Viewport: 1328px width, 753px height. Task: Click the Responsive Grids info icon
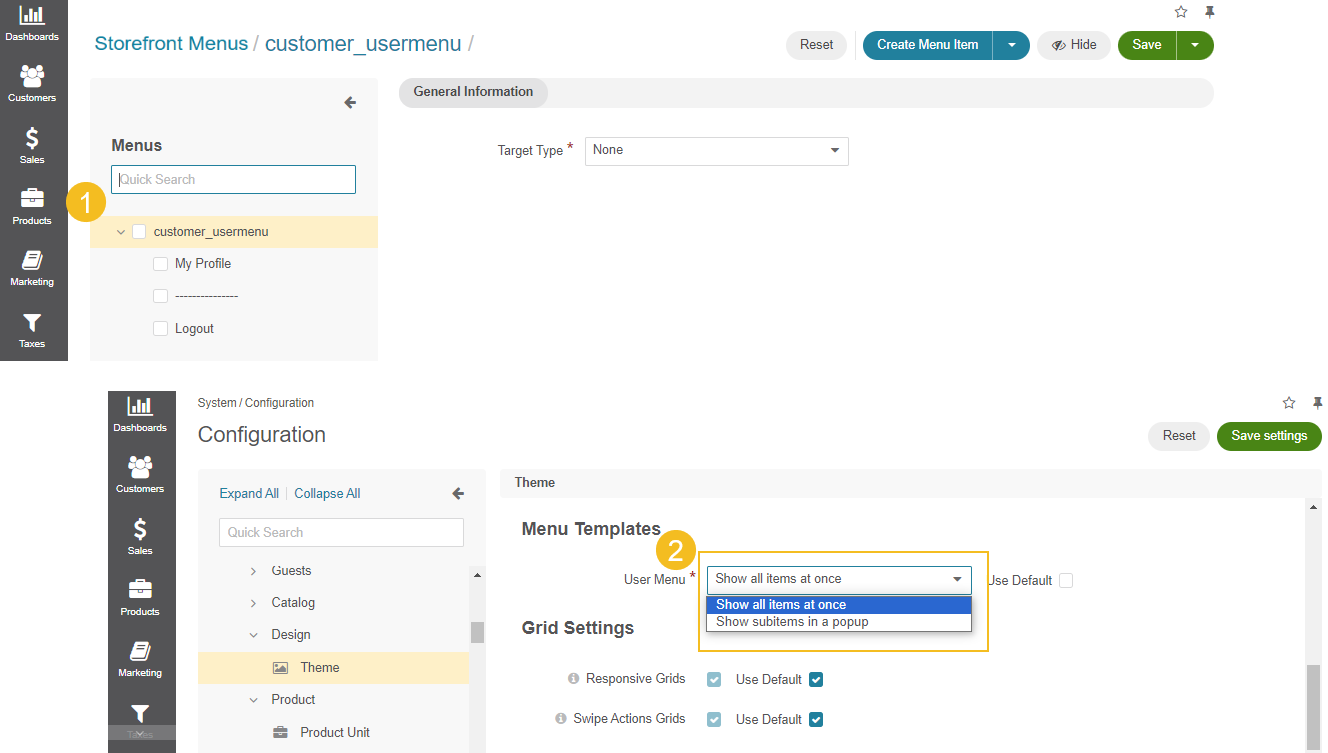[573, 679]
